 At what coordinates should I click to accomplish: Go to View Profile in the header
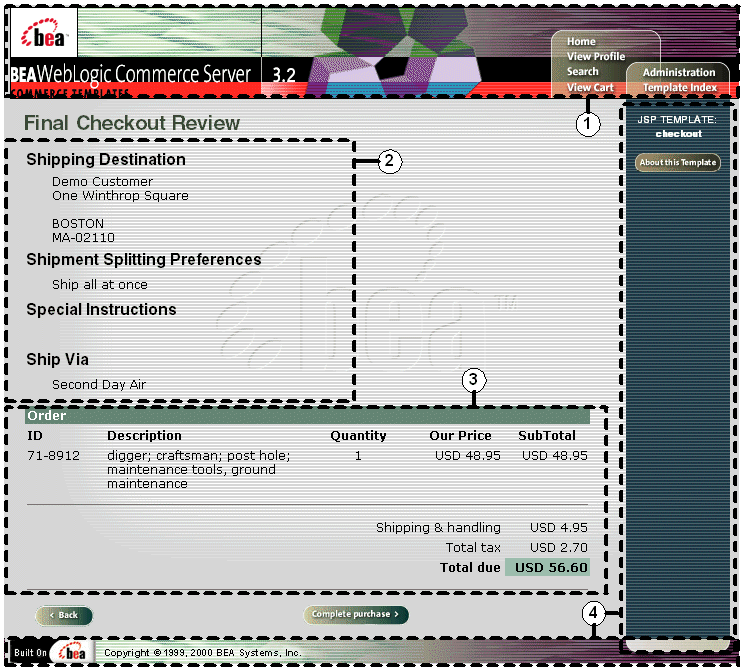(596, 56)
